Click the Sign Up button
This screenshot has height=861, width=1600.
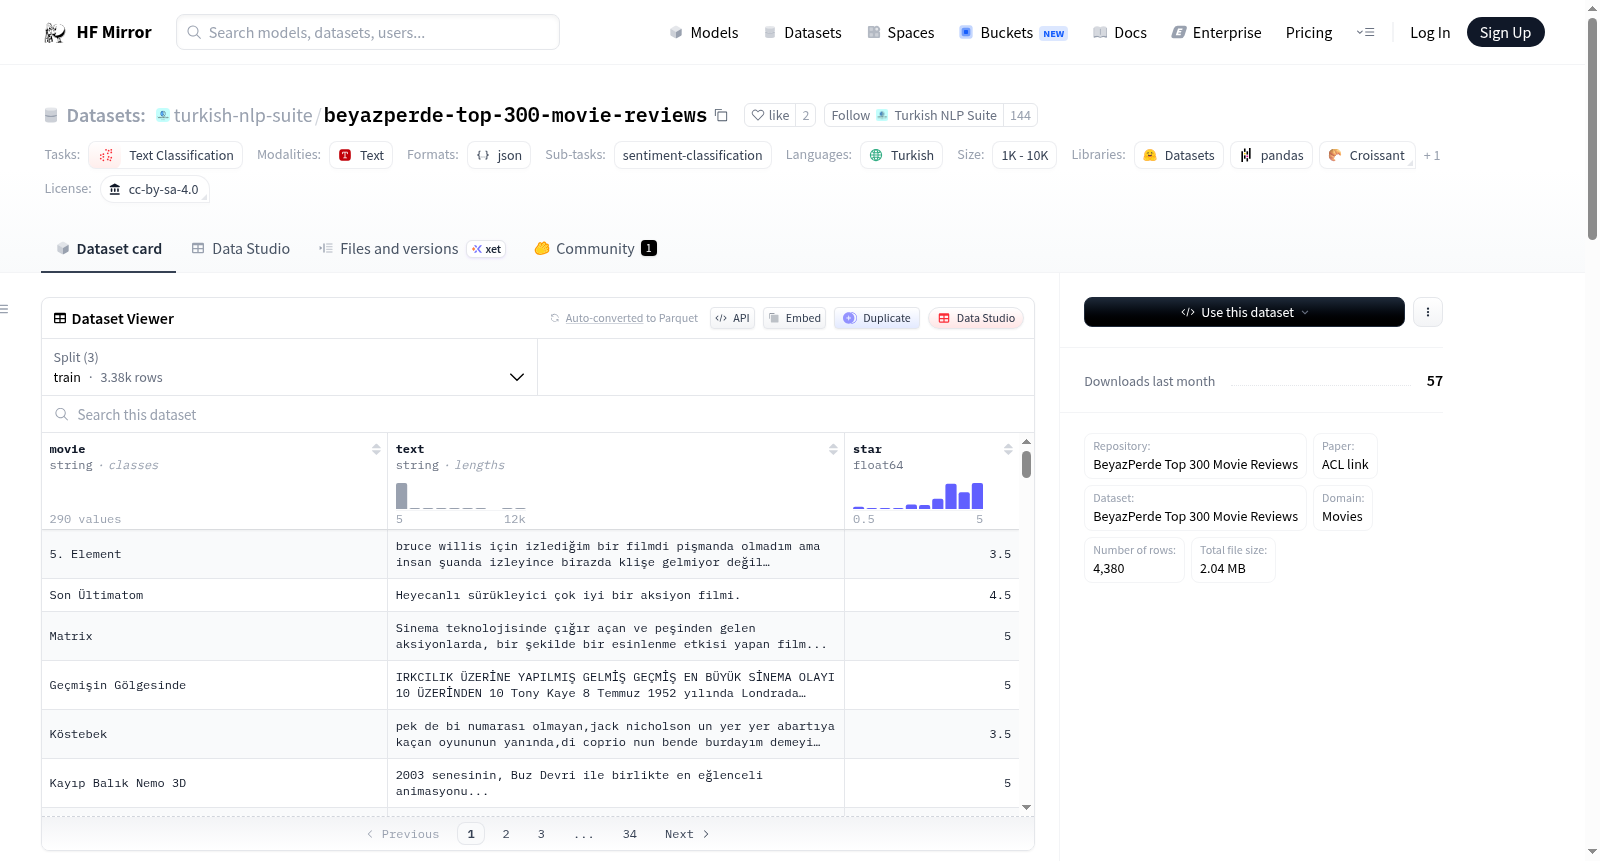(x=1505, y=33)
